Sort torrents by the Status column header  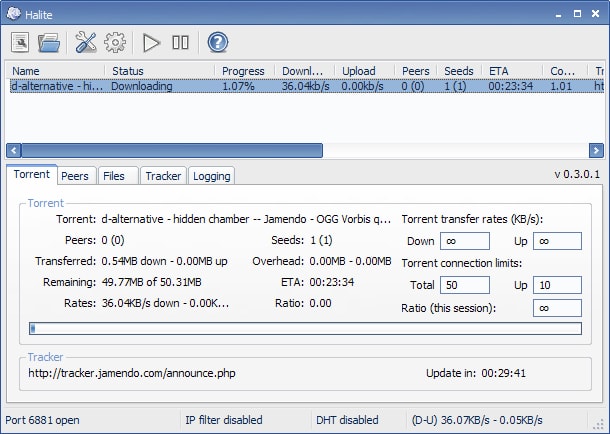pos(160,71)
